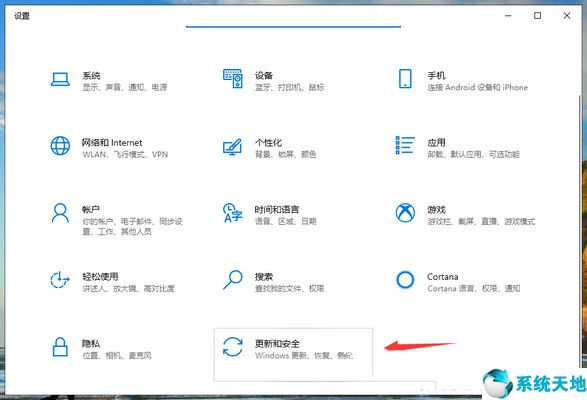Screen dimensions: 587x400
Task: Click the 背景、锁屏、颜色 description
Action: [x=286, y=154]
